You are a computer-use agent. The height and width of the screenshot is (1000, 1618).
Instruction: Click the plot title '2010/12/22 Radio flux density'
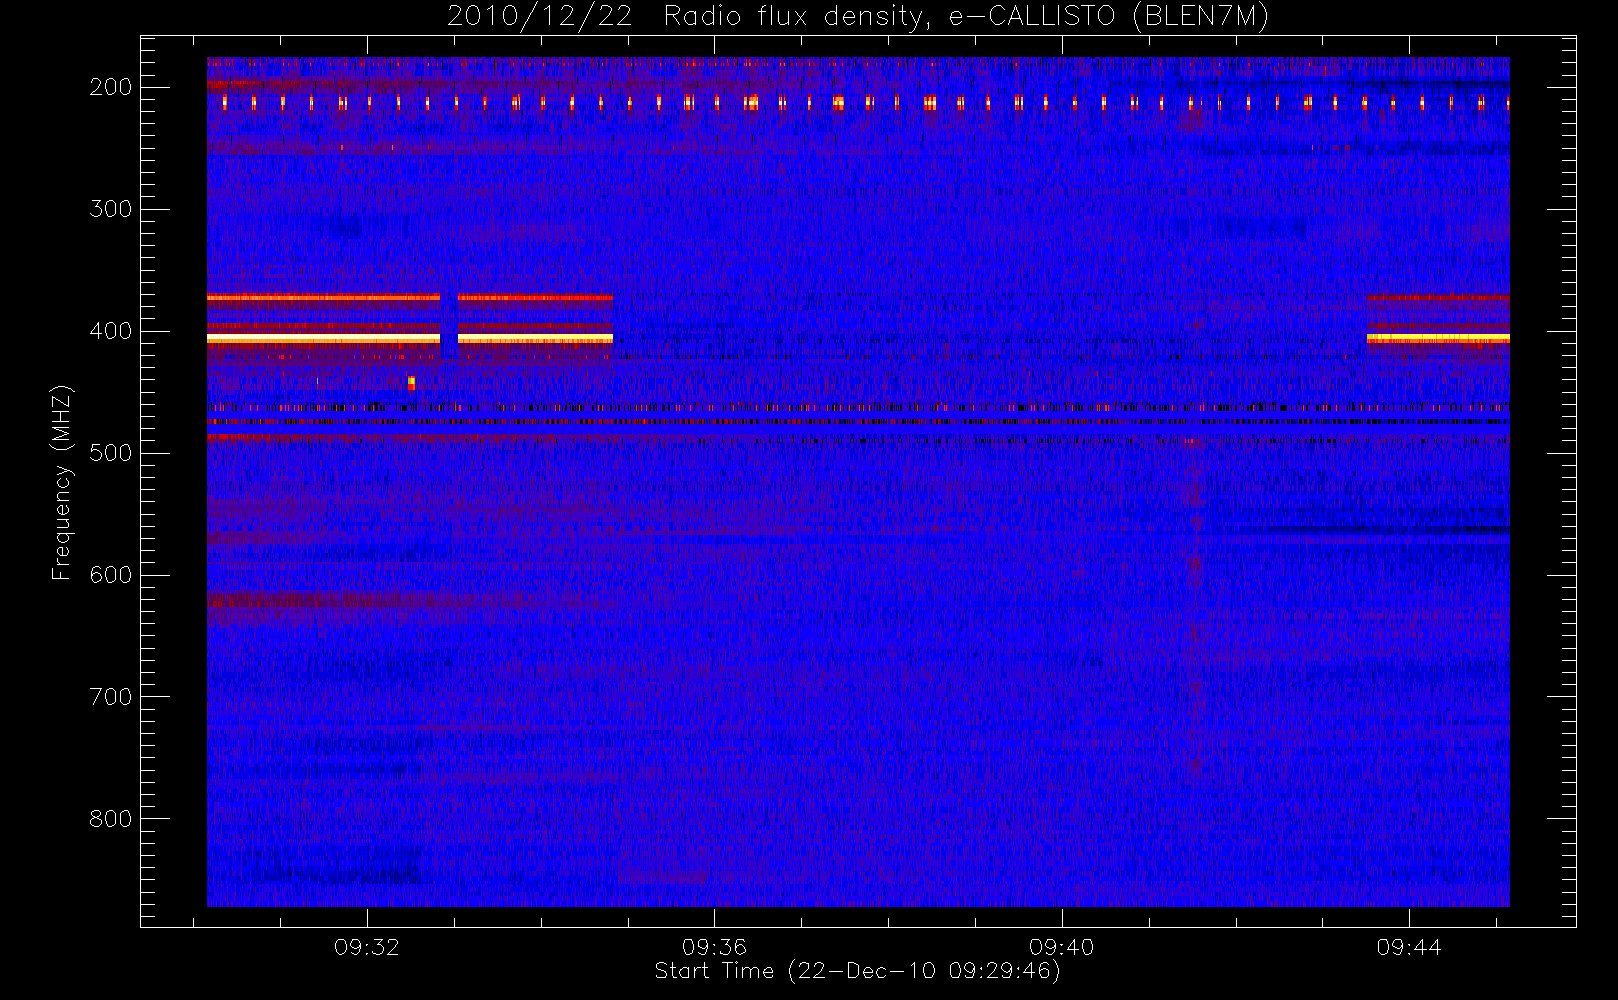pyautogui.click(x=858, y=17)
